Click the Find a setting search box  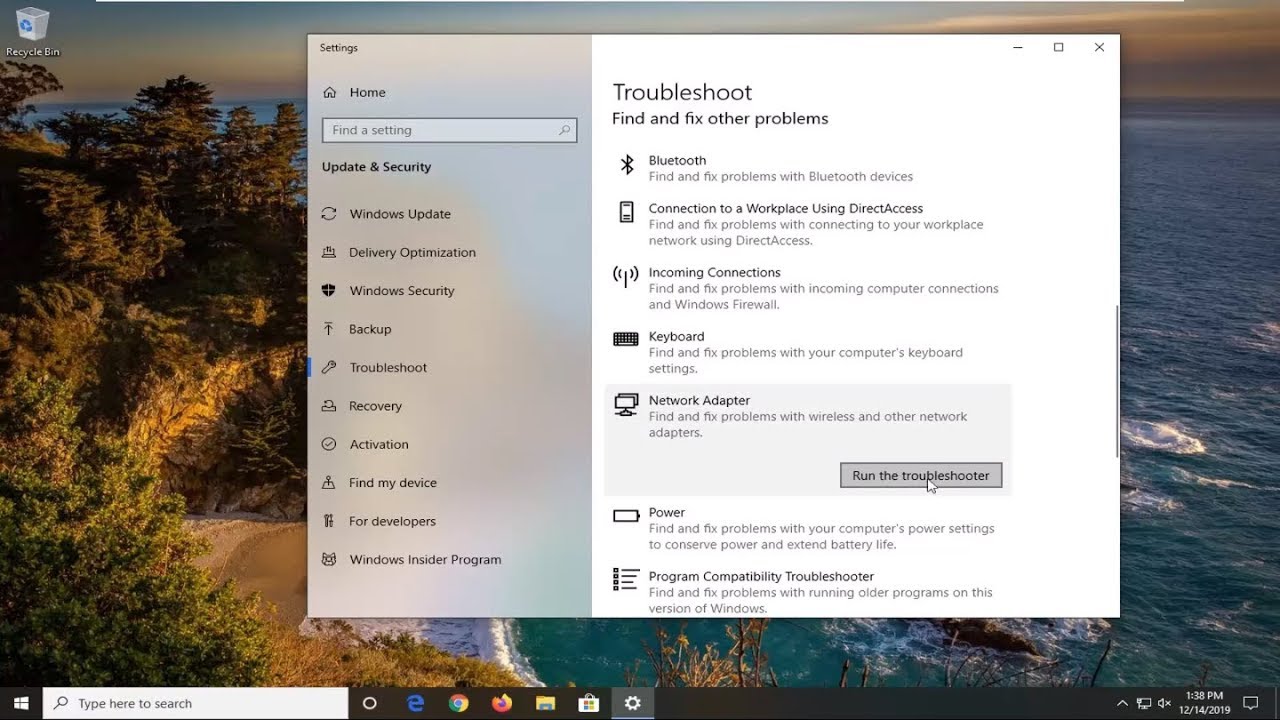click(x=449, y=130)
